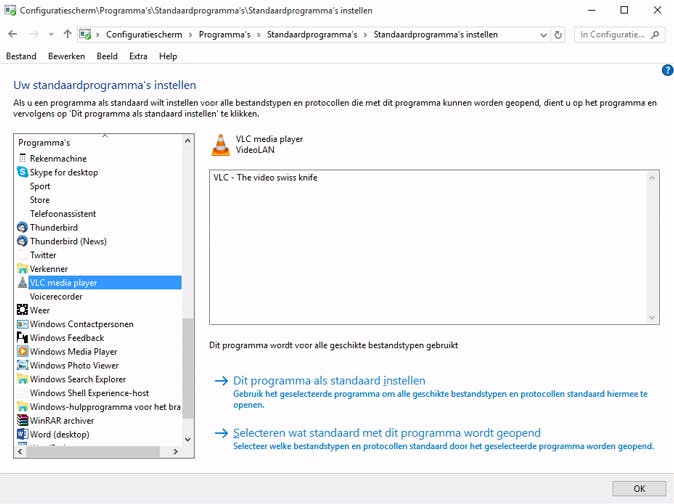Select Sport in the program list
The width and height of the screenshot is (674, 504).
(x=40, y=186)
